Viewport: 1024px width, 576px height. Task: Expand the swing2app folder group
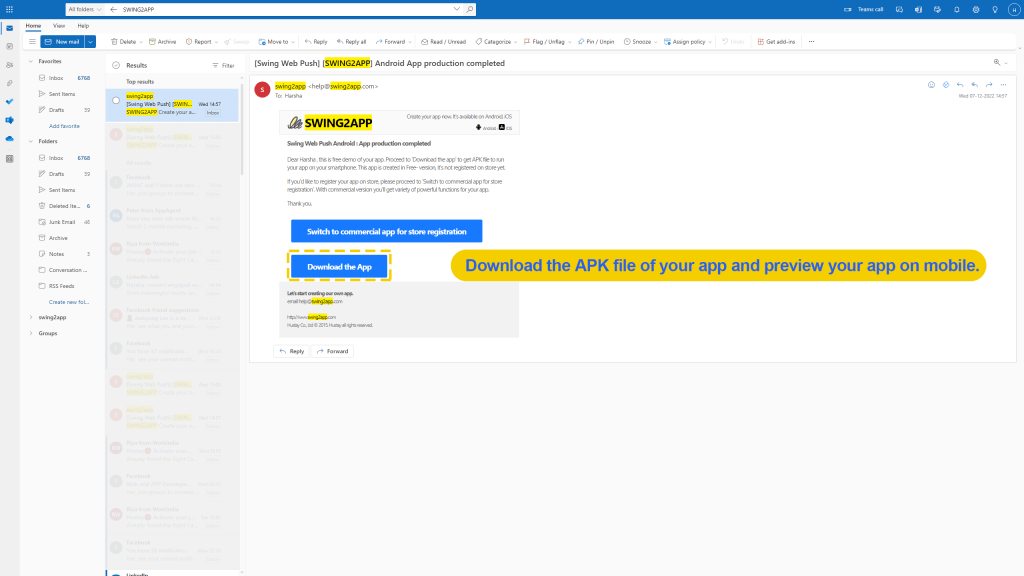[x=31, y=317]
